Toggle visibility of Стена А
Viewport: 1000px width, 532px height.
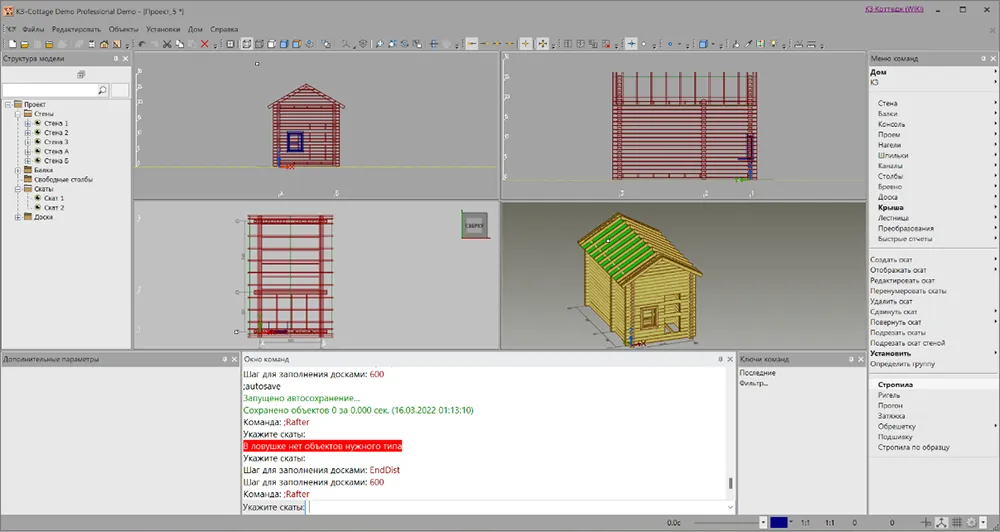[x=38, y=151]
